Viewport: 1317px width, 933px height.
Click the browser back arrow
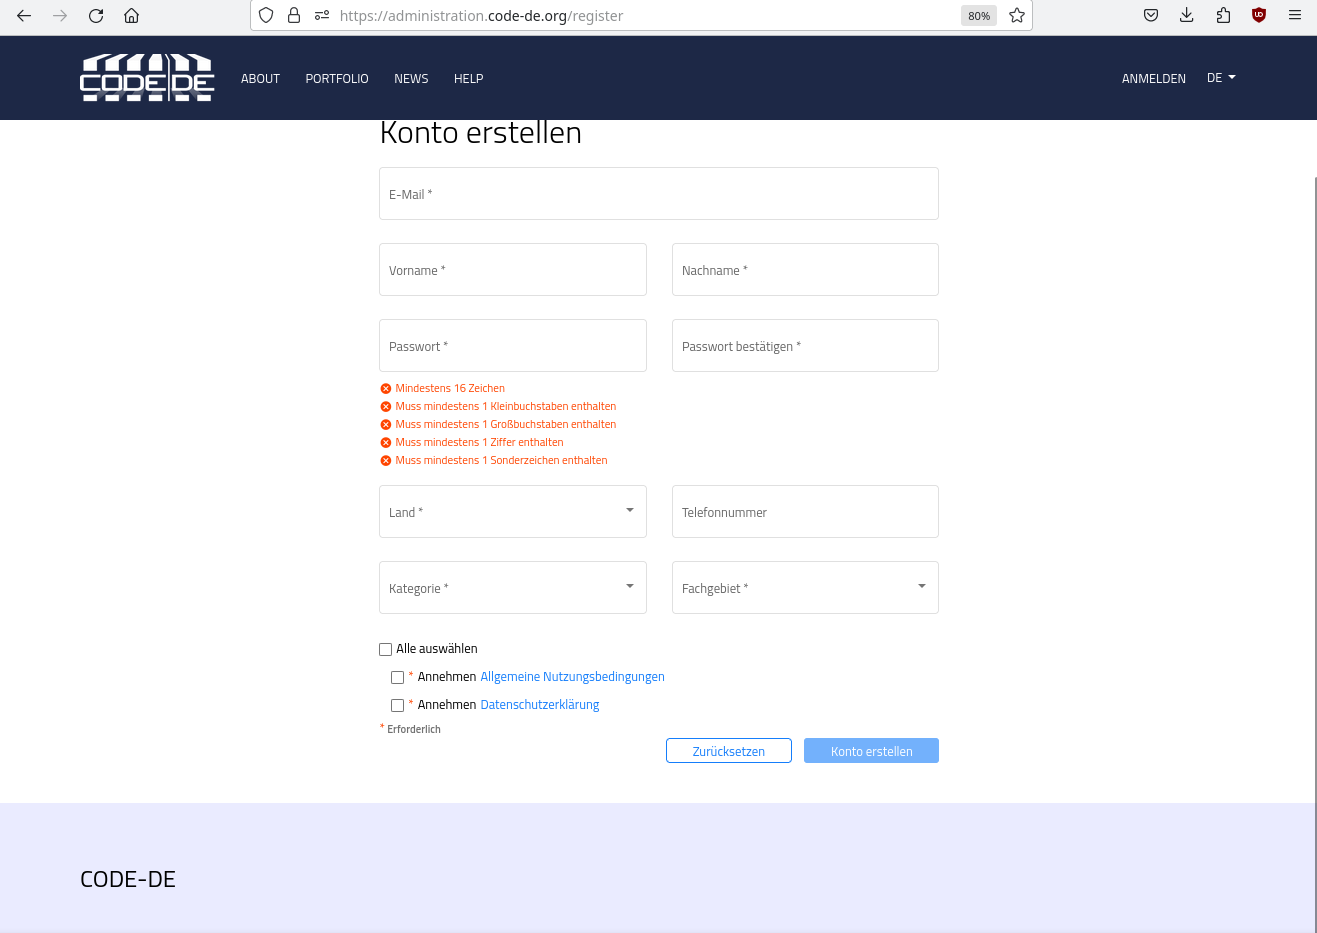tap(24, 15)
